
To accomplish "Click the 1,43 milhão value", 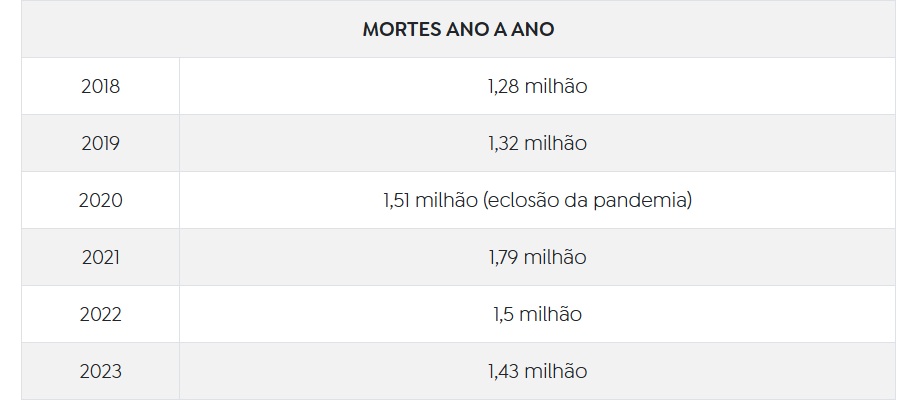I will point(537,372).
